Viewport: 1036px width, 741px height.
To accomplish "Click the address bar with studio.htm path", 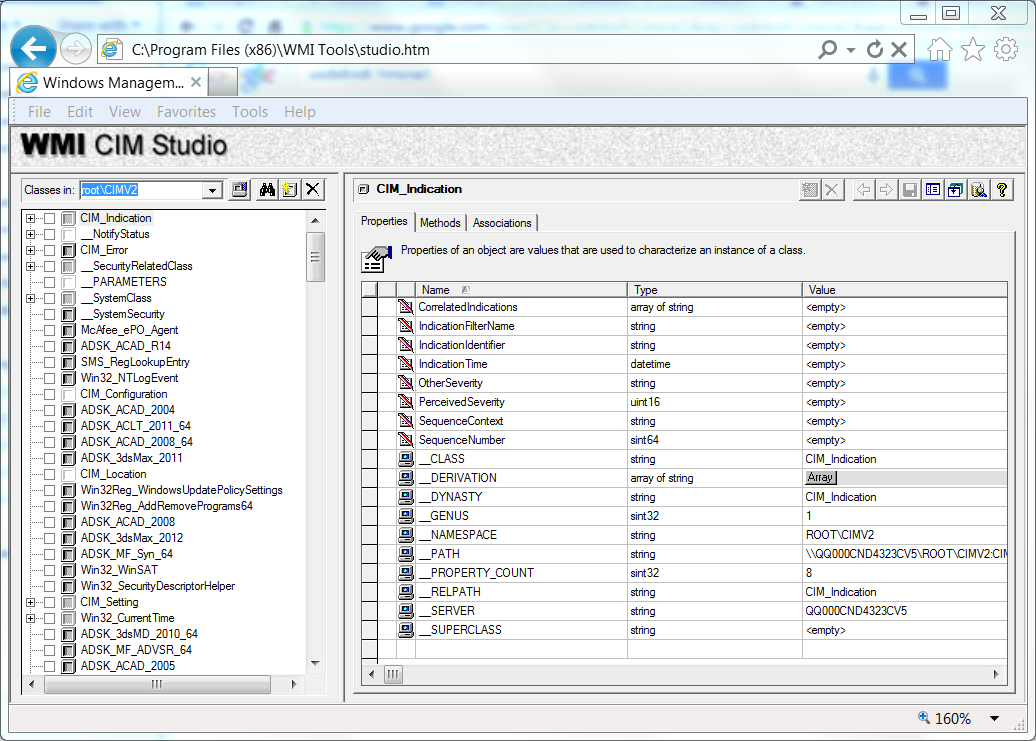I will [x=456, y=50].
